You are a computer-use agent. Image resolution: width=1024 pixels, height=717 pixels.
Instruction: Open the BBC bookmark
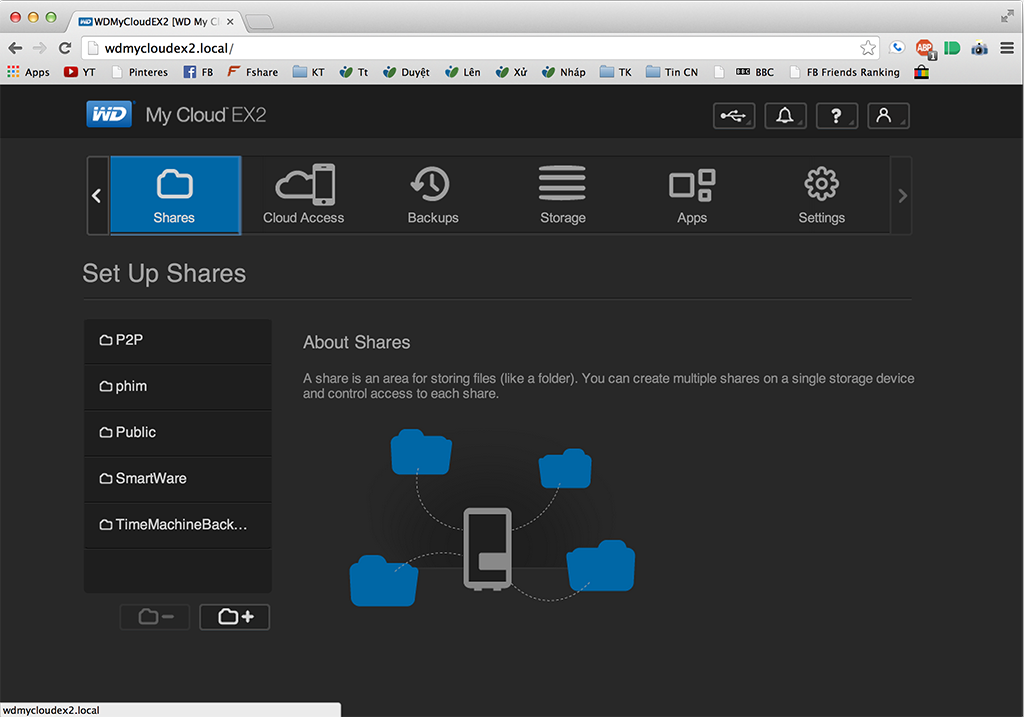click(754, 72)
